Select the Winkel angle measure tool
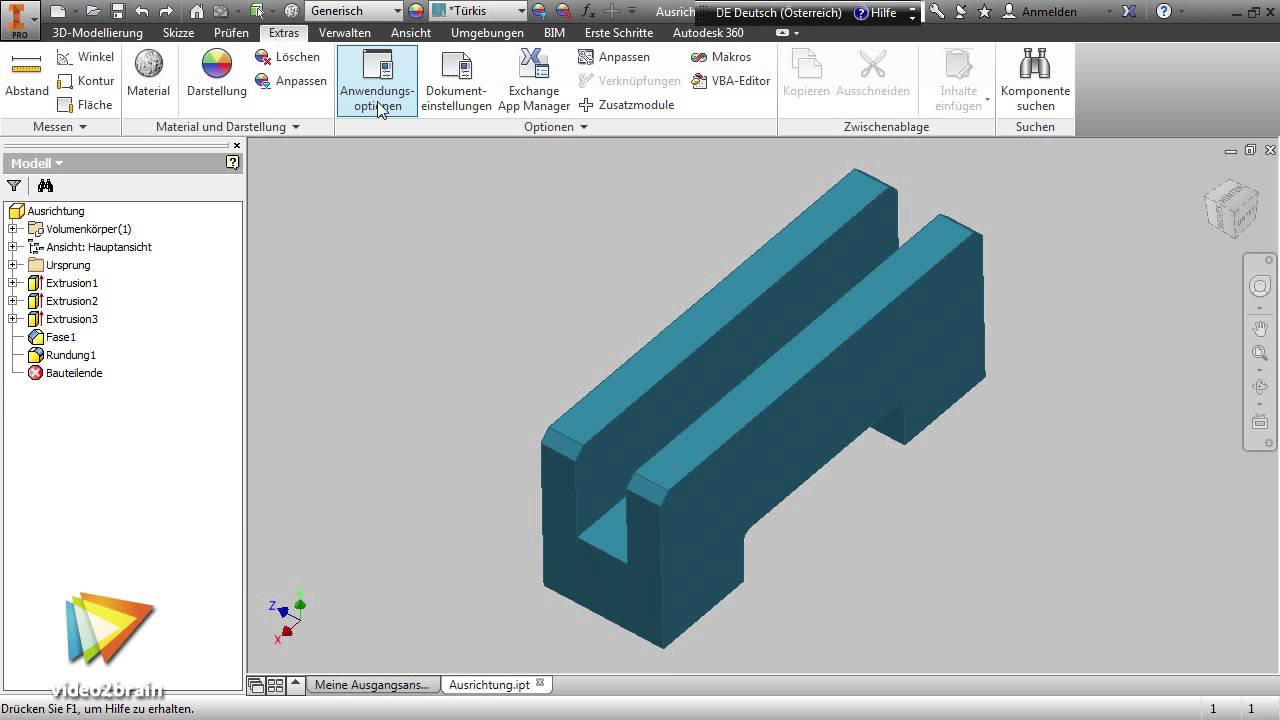Image resolution: width=1280 pixels, height=720 pixels. point(85,57)
